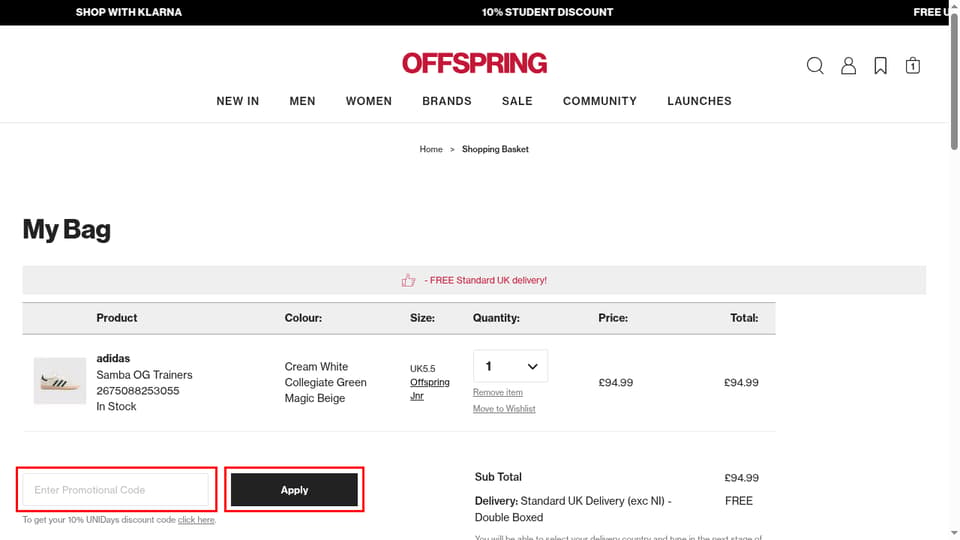Click the Colour: column header
The width and height of the screenshot is (960, 540).
click(303, 318)
